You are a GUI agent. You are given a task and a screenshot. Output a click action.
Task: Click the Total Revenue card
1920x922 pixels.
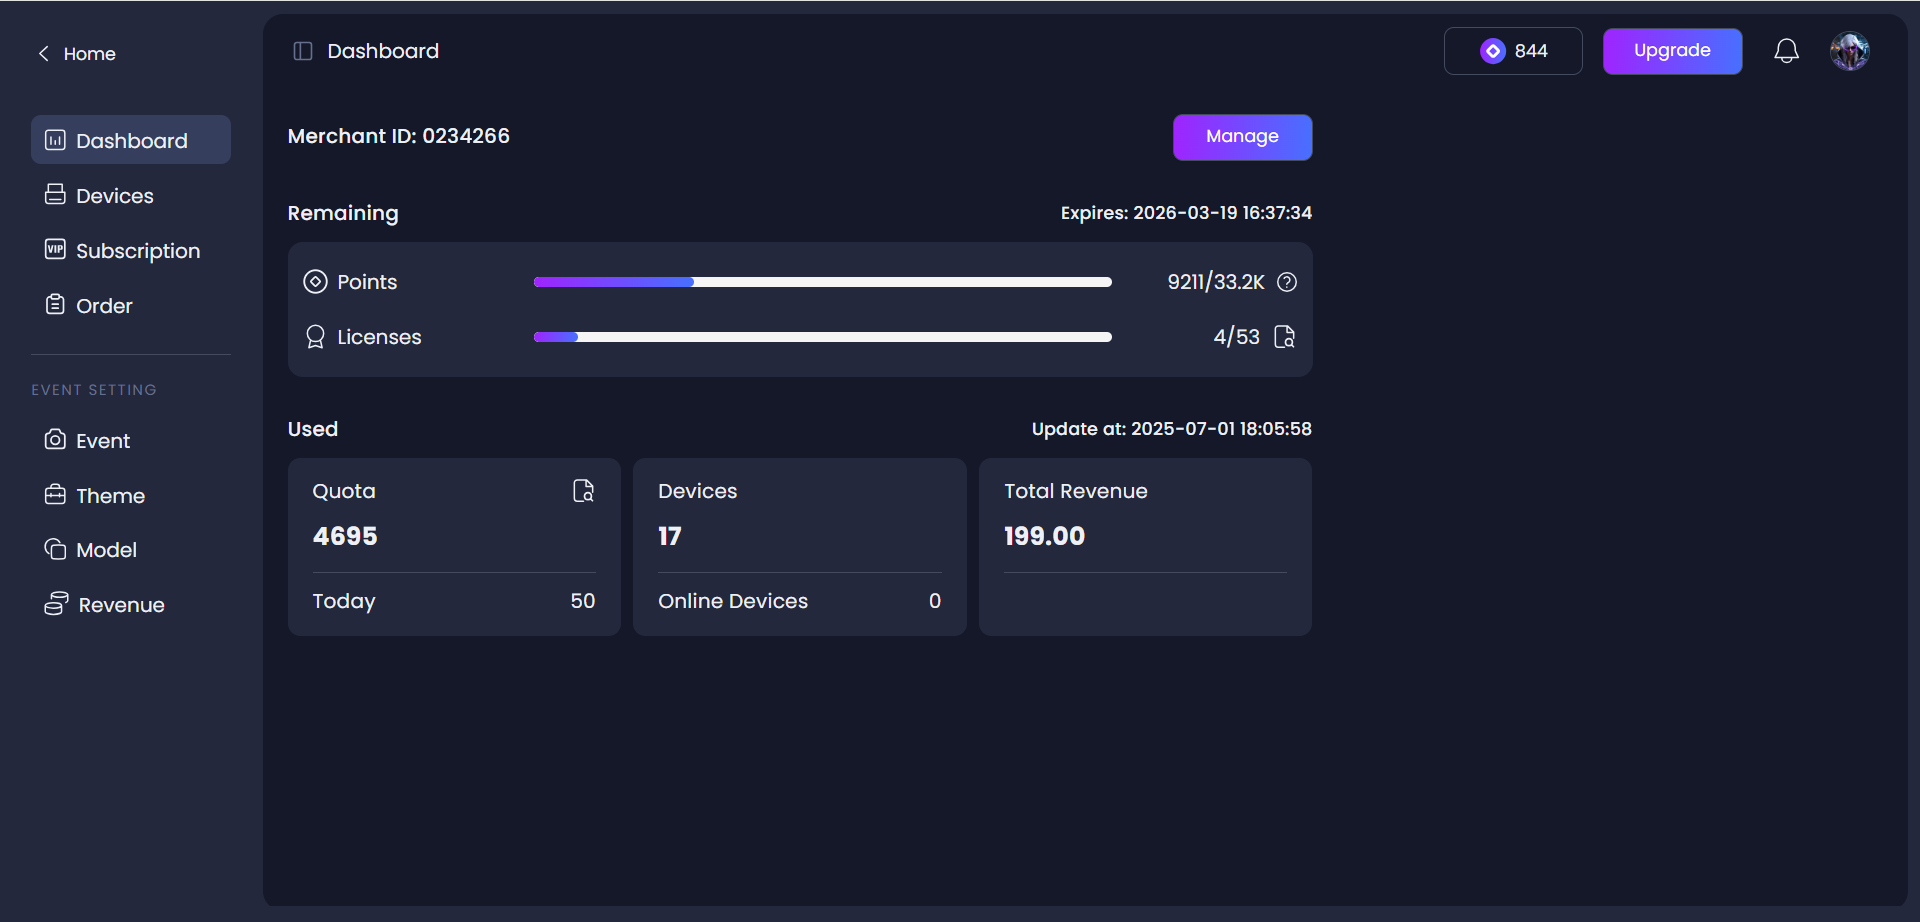tap(1145, 546)
